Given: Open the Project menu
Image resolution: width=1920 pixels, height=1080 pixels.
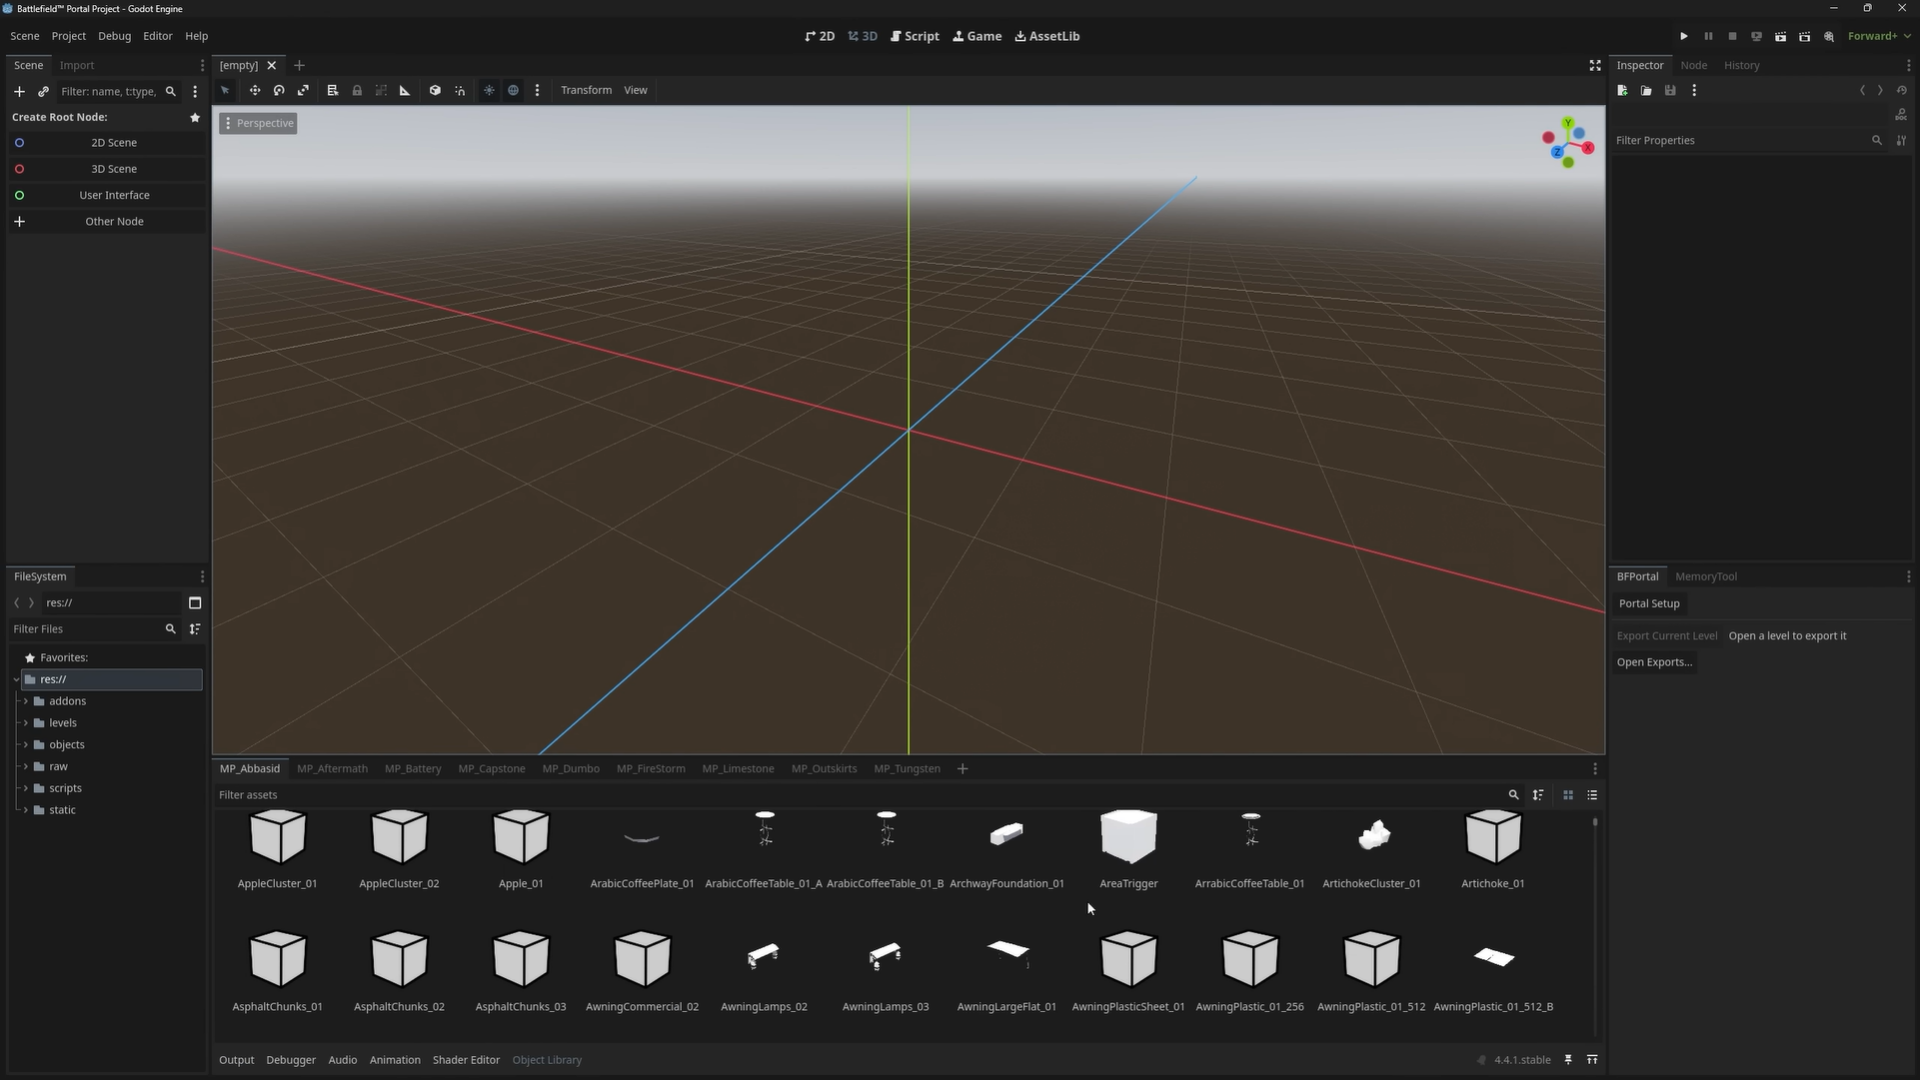Looking at the screenshot, I should pyautogui.click(x=68, y=36).
